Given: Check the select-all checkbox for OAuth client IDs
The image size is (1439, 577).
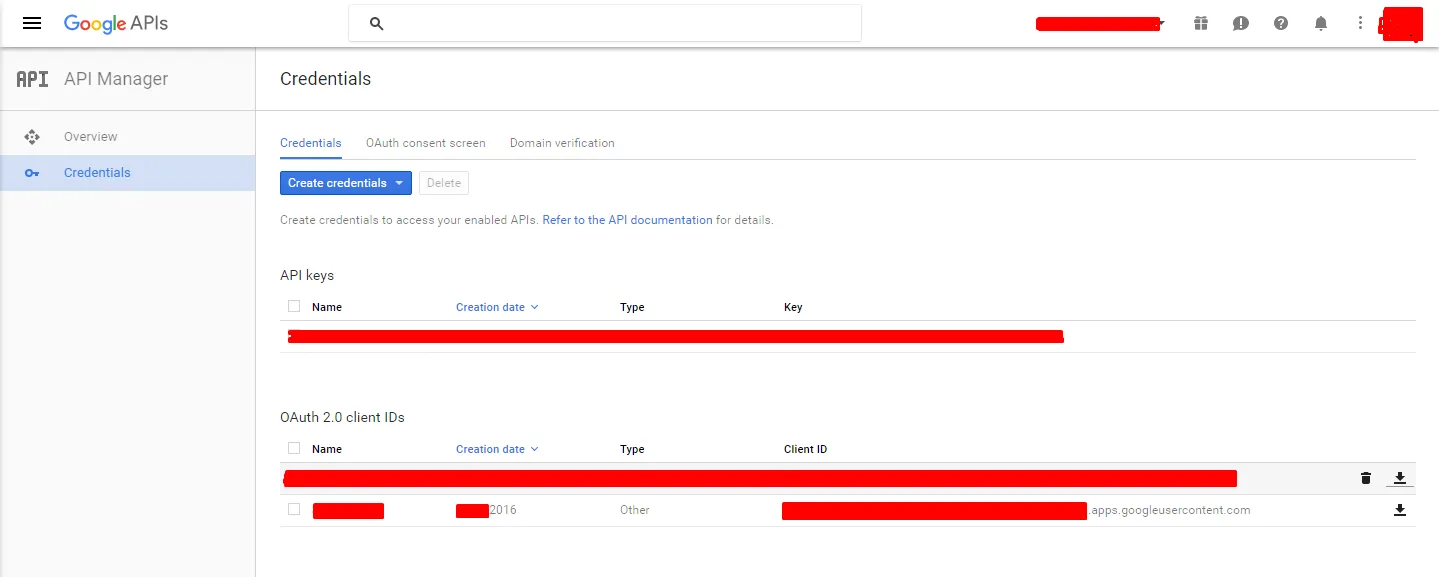Looking at the screenshot, I should (x=293, y=448).
